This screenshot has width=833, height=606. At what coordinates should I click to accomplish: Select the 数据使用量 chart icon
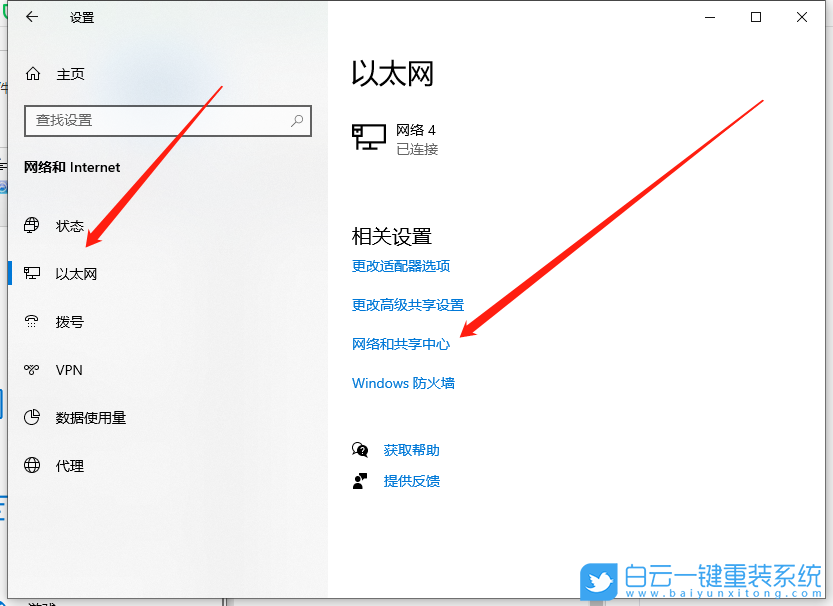point(32,417)
